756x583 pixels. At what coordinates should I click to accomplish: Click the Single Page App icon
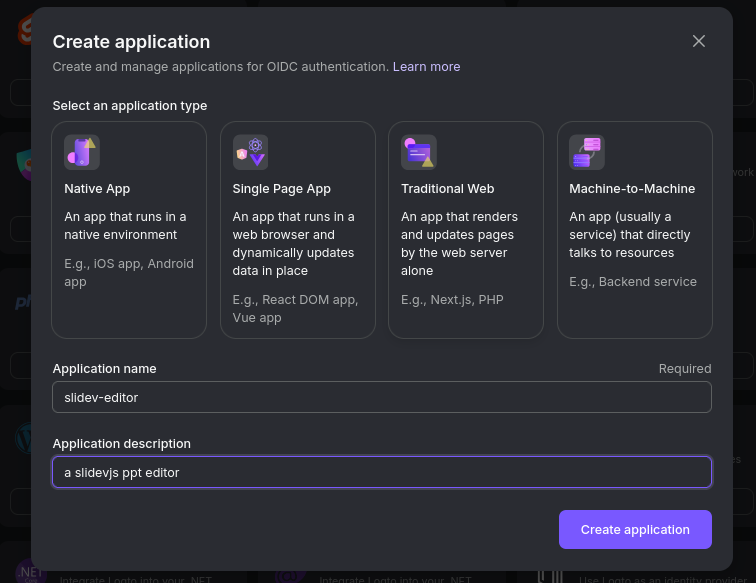250,153
